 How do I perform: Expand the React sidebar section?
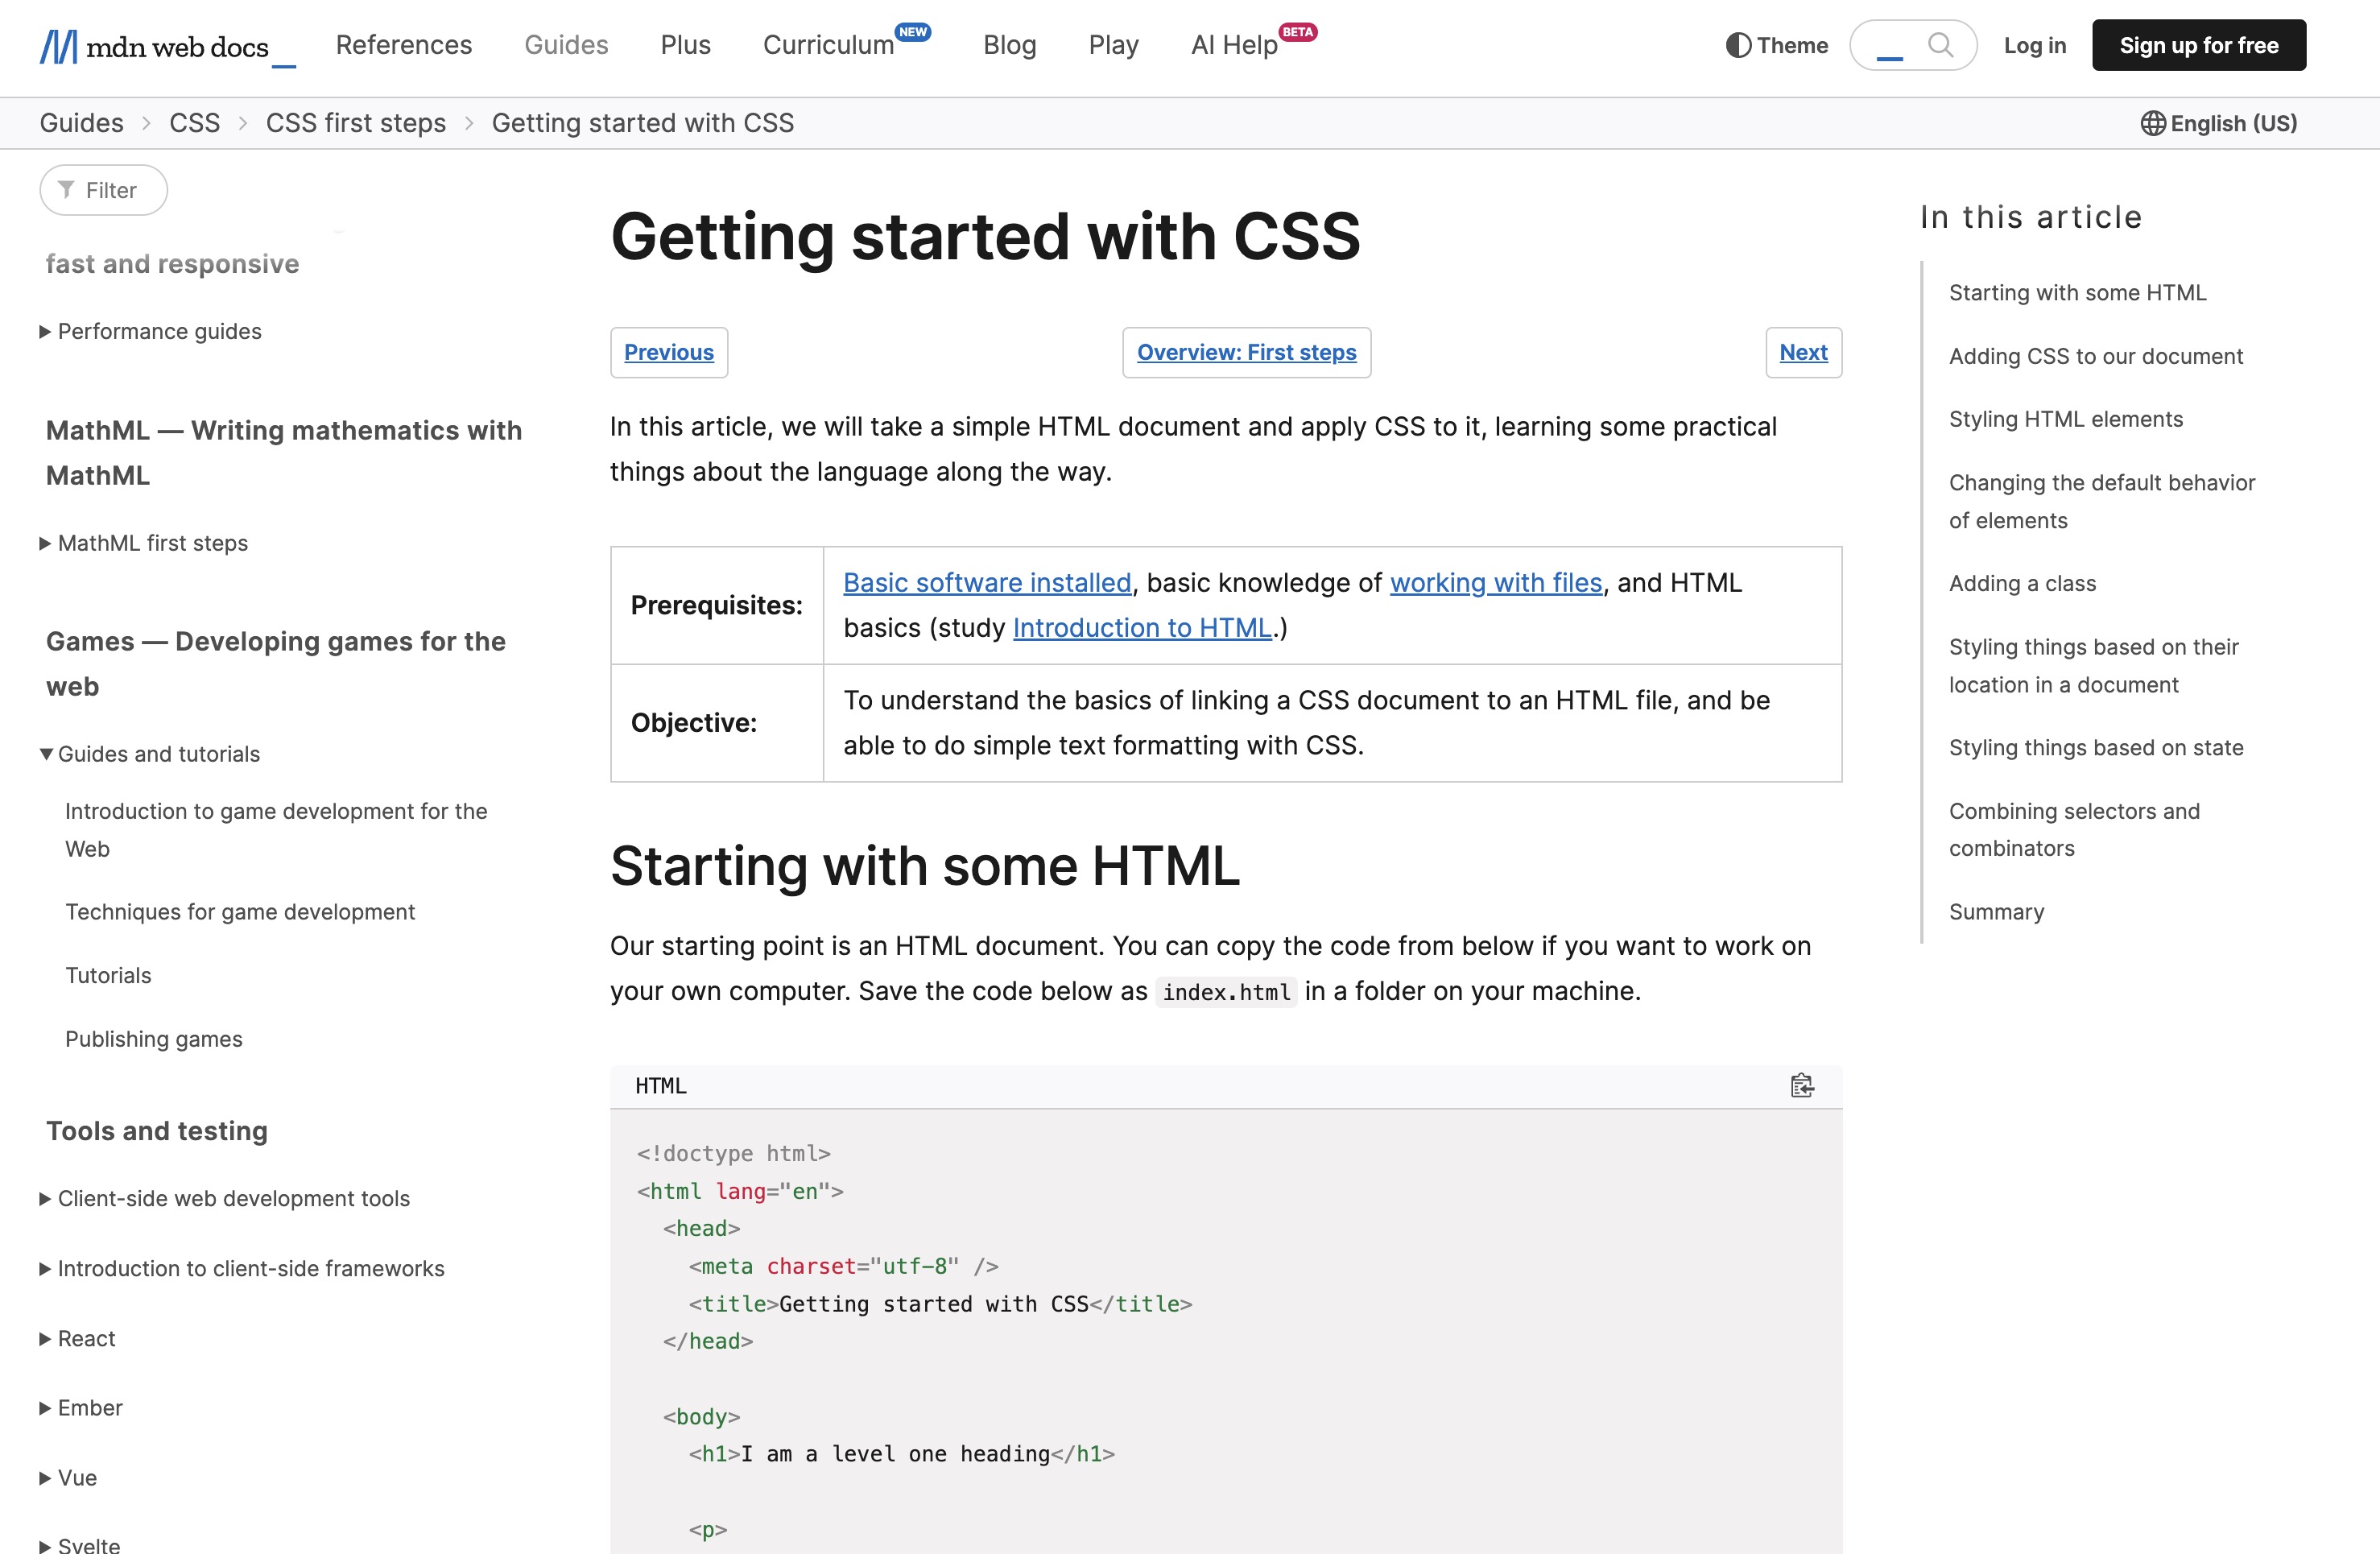point(86,1338)
